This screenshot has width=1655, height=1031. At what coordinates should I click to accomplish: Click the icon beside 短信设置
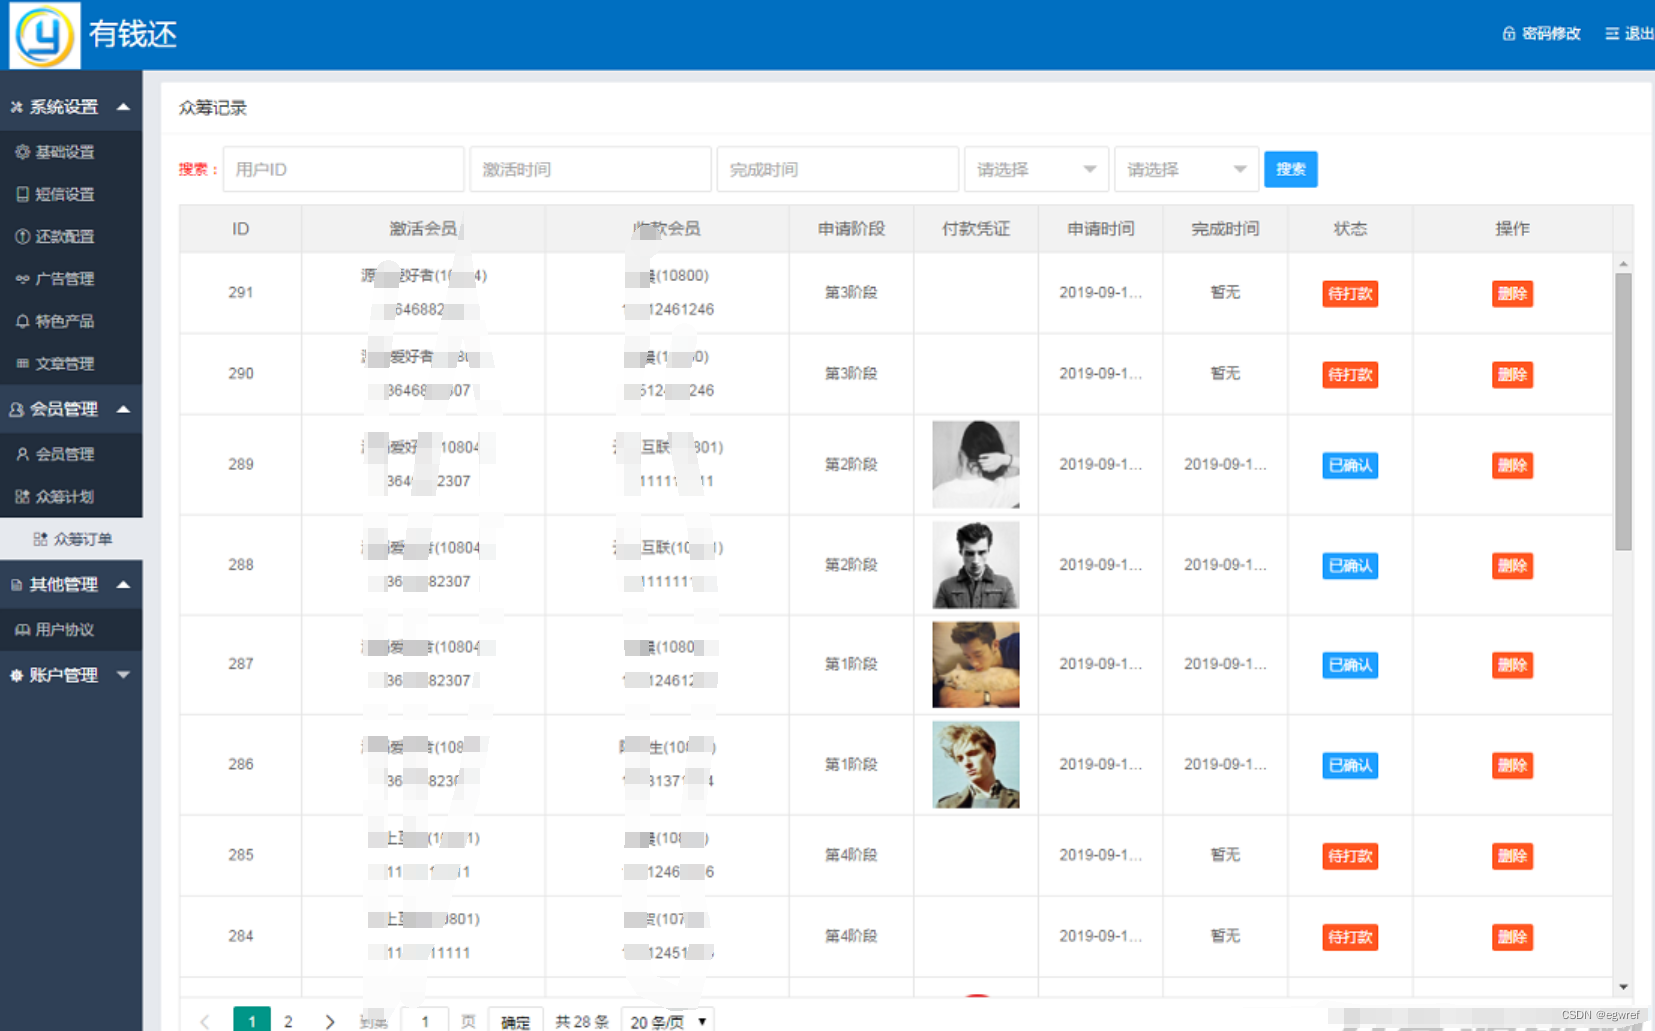point(22,194)
